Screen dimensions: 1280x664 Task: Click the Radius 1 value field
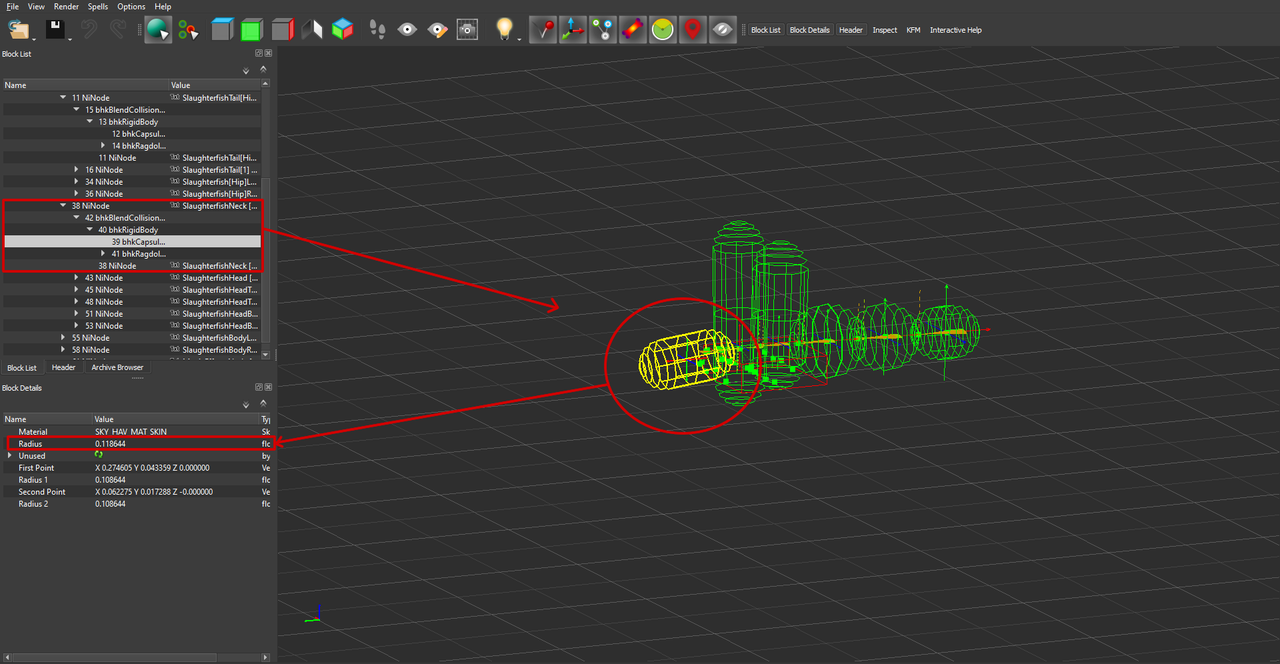pos(176,479)
